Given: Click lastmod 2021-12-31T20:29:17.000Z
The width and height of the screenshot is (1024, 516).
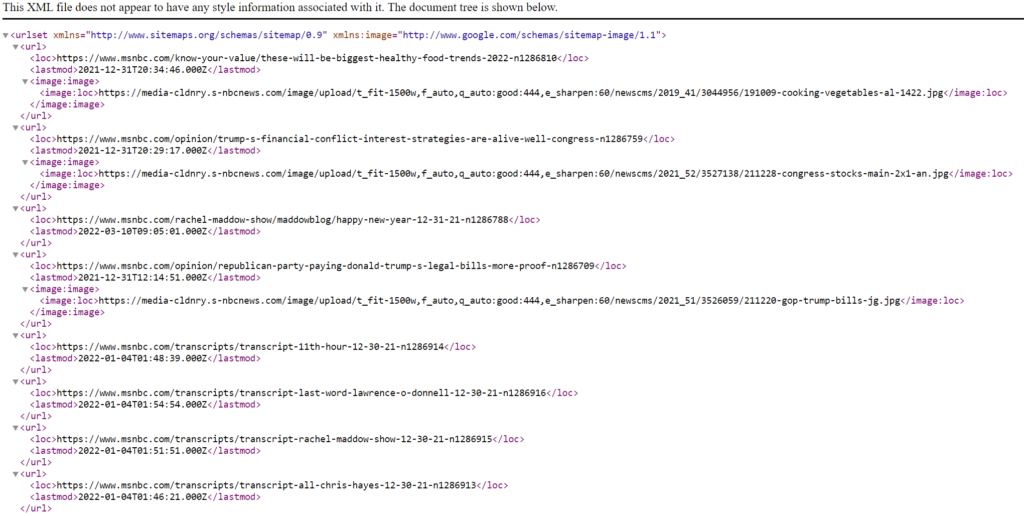Looking at the screenshot, I should (143, 151).
